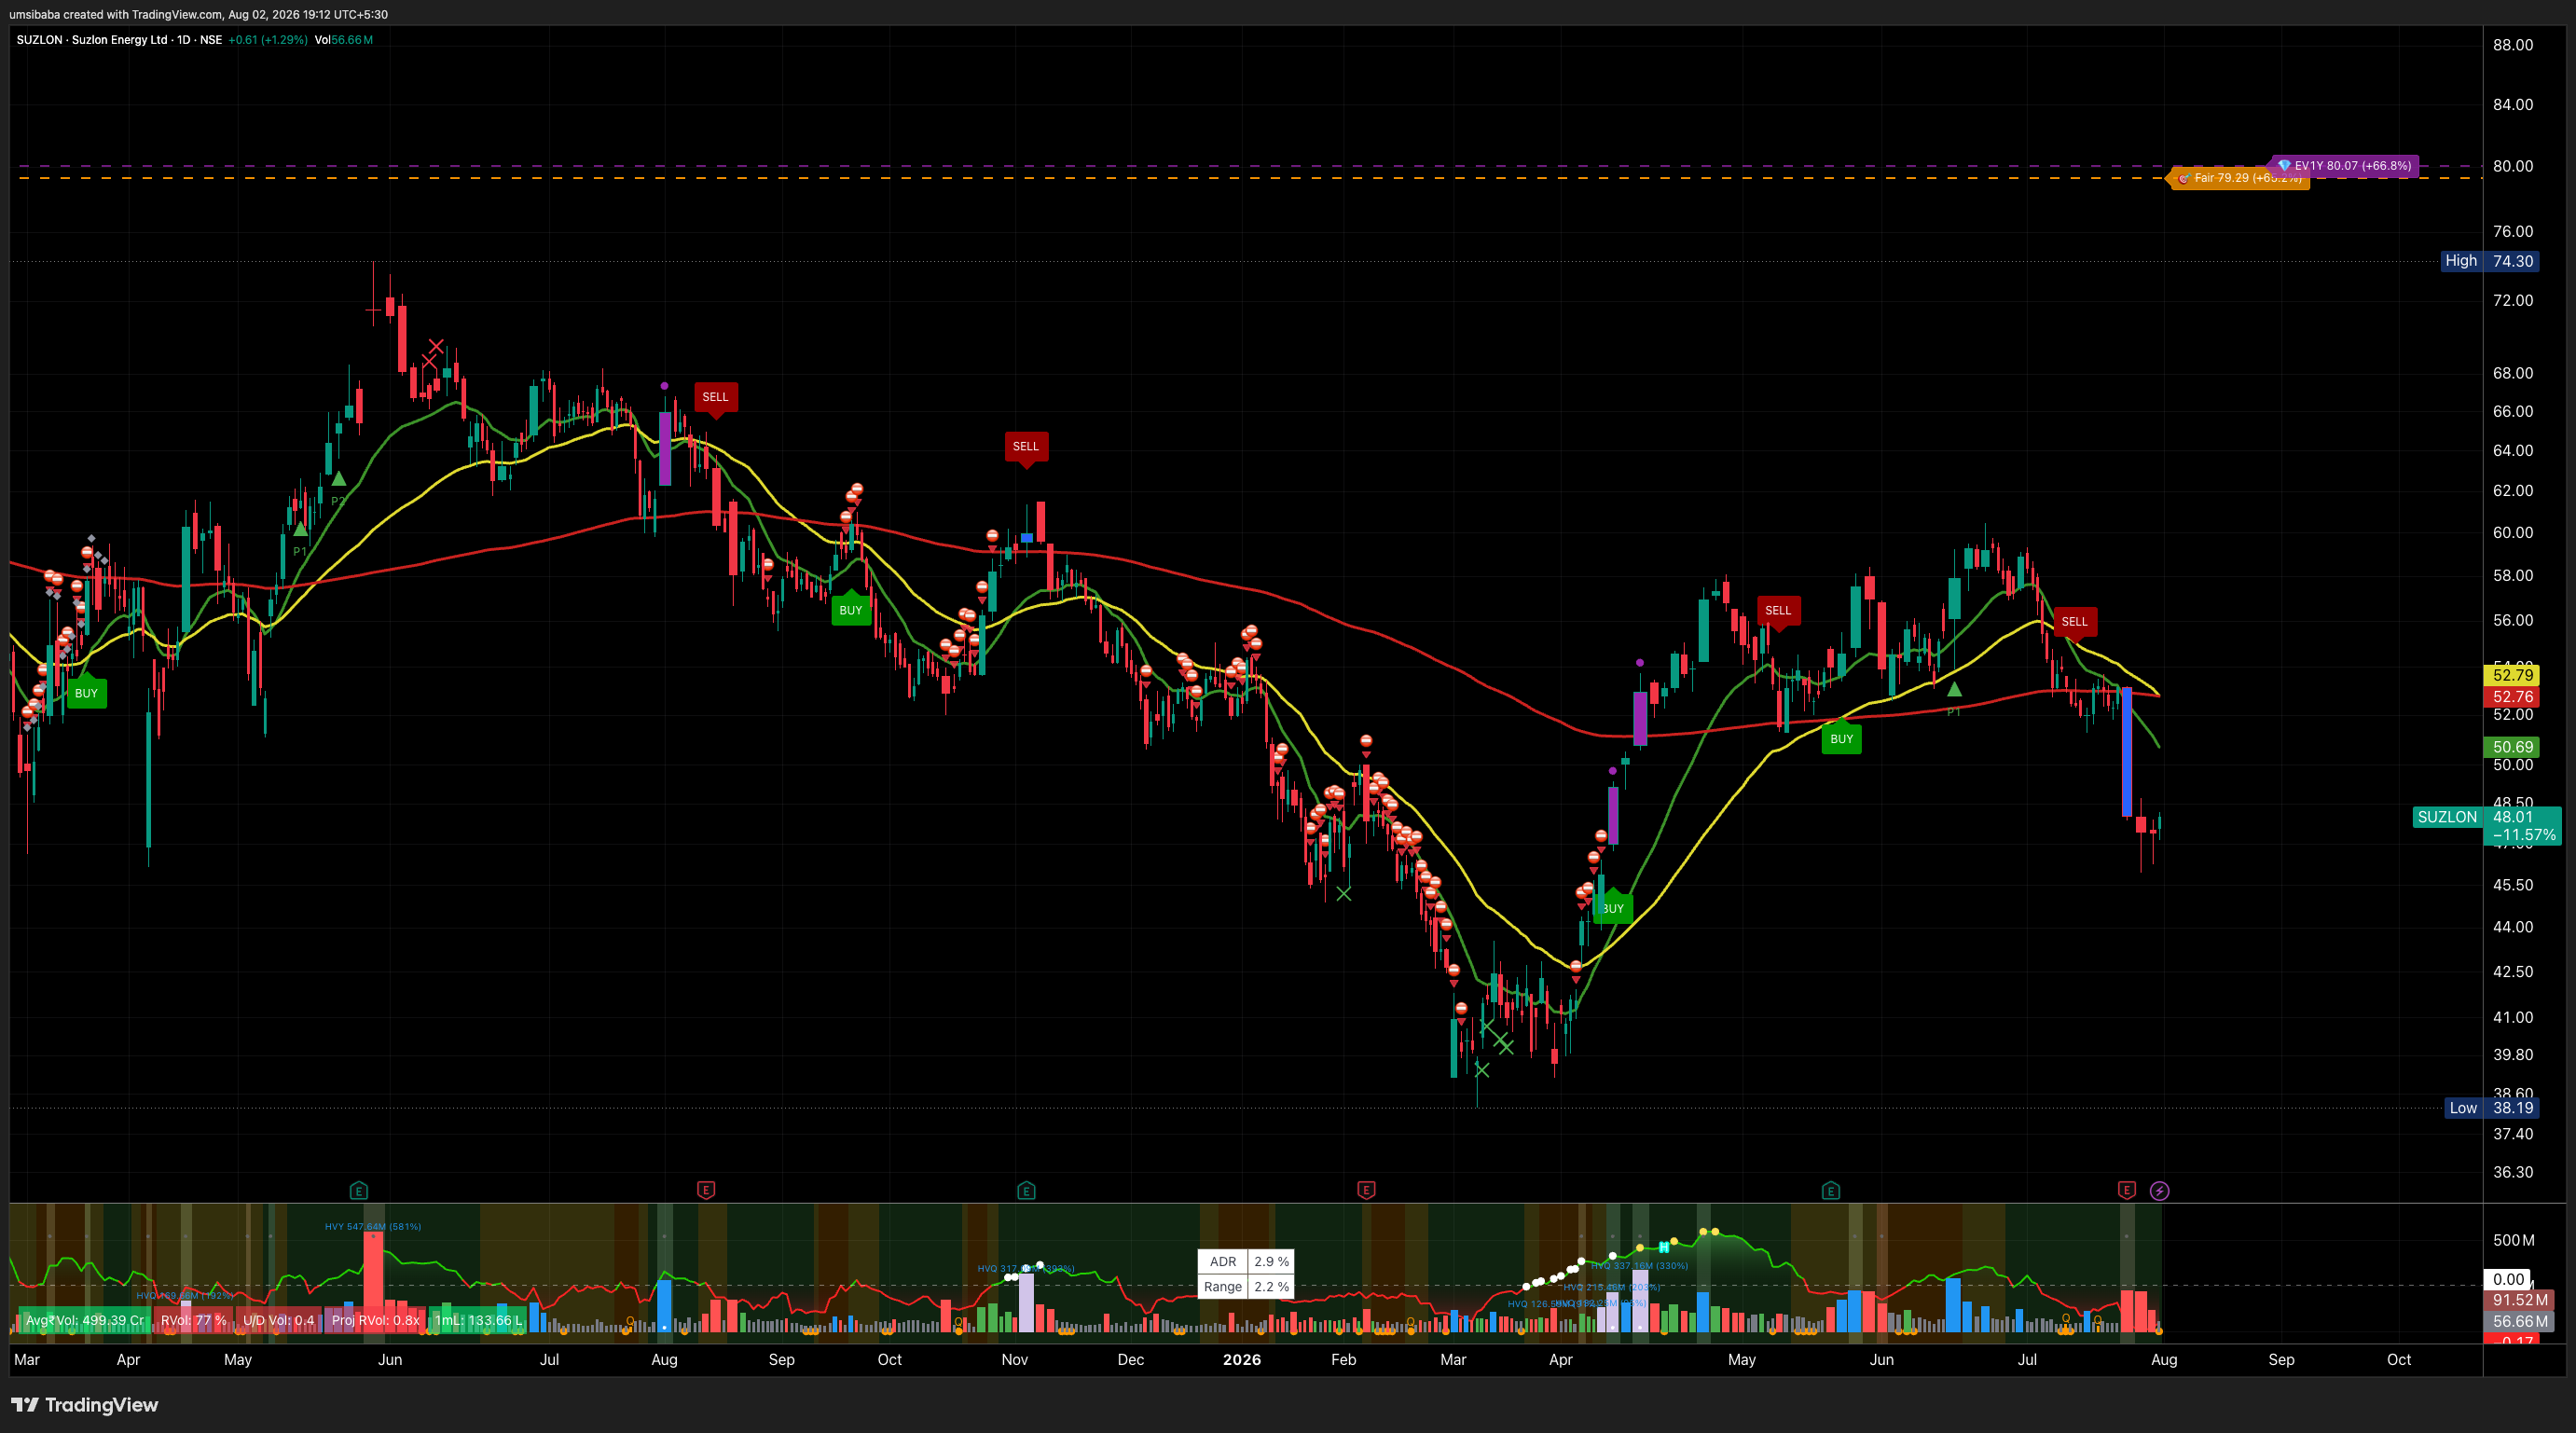Click the Proj RVol: 0.8x stat
The height and width of the screenshot is (1433, 2576).
click(x=375, y=1320)
